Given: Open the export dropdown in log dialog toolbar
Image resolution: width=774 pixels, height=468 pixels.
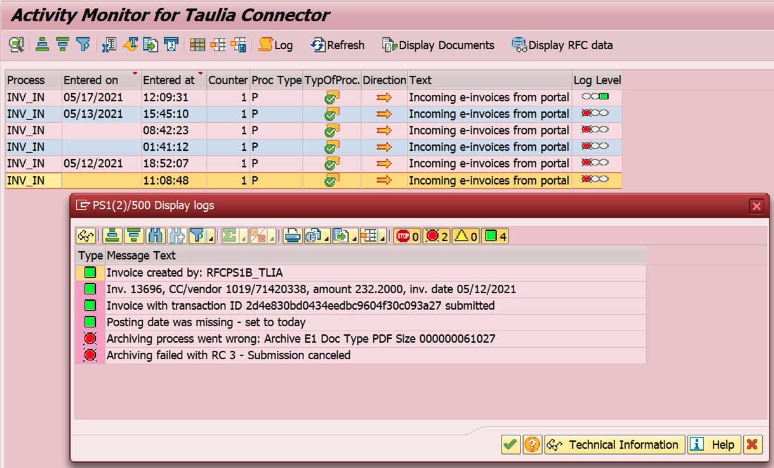Looking at the screenshot, I should [345, 236].
